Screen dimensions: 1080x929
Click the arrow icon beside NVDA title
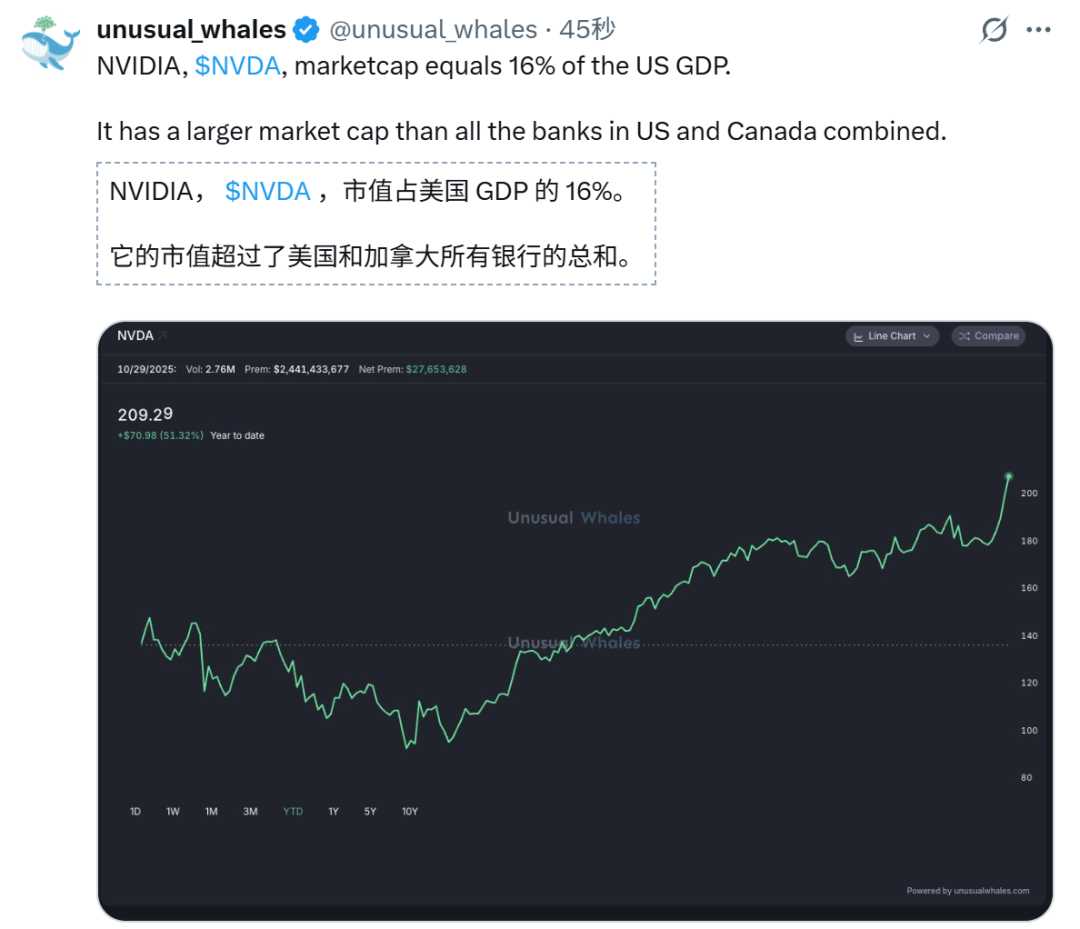point(163,336)
